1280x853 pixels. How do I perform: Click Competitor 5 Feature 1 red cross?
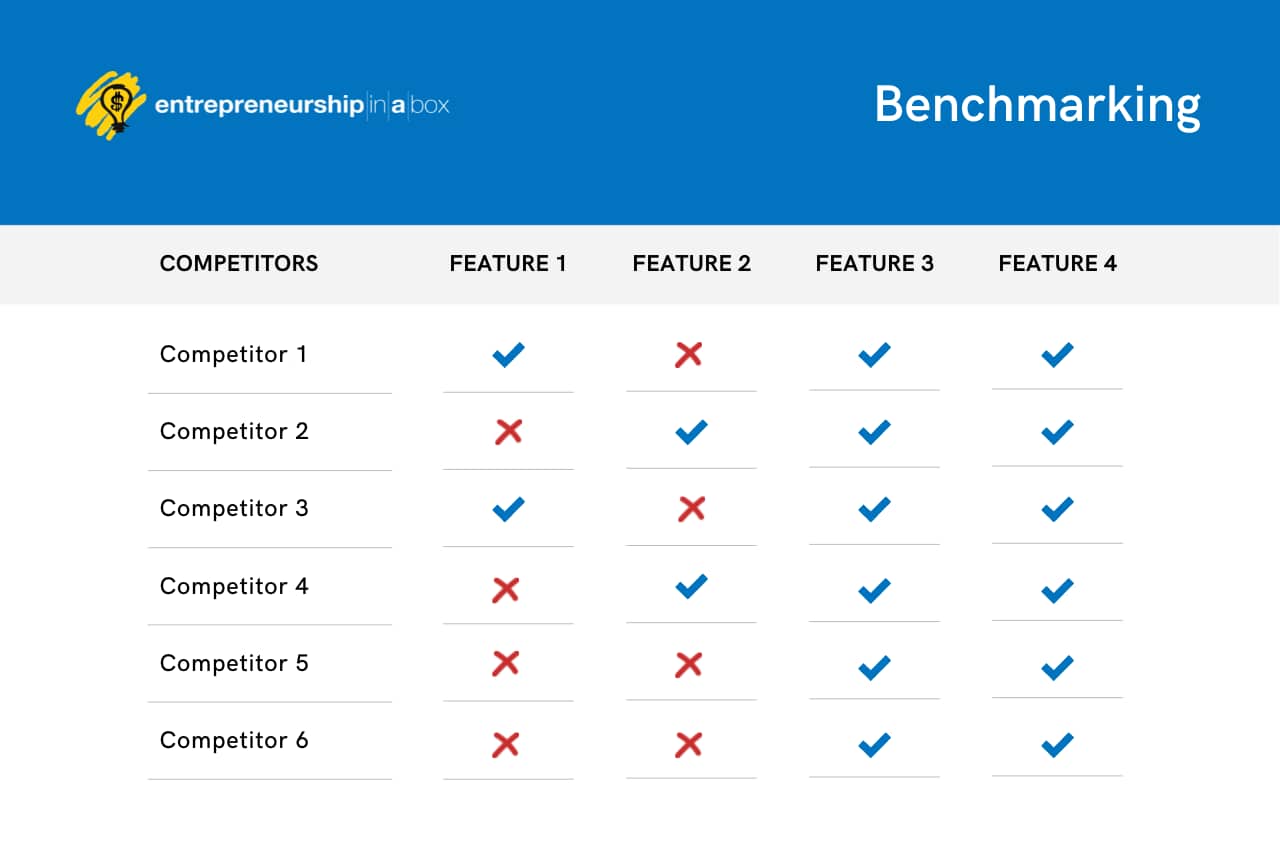pyautogui.click(x=506, y=663)
